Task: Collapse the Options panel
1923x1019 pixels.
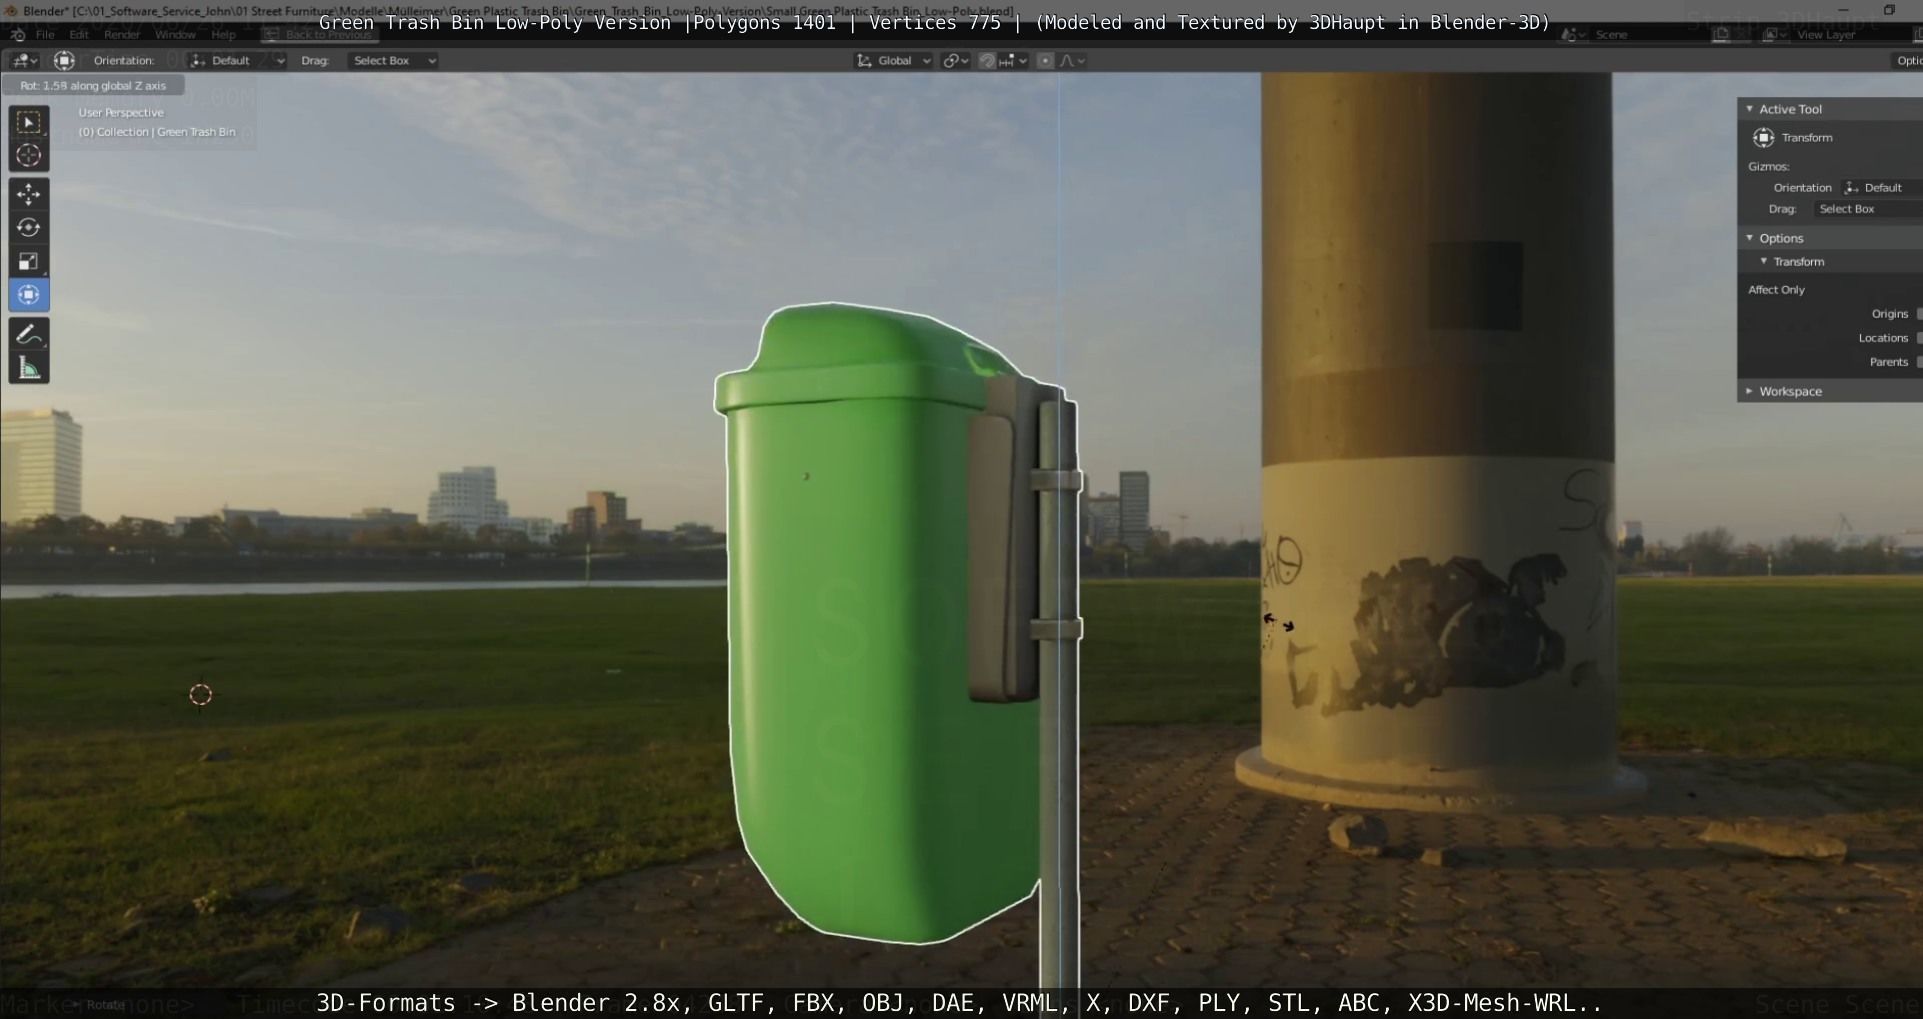Action: [x=1749, y=238]
